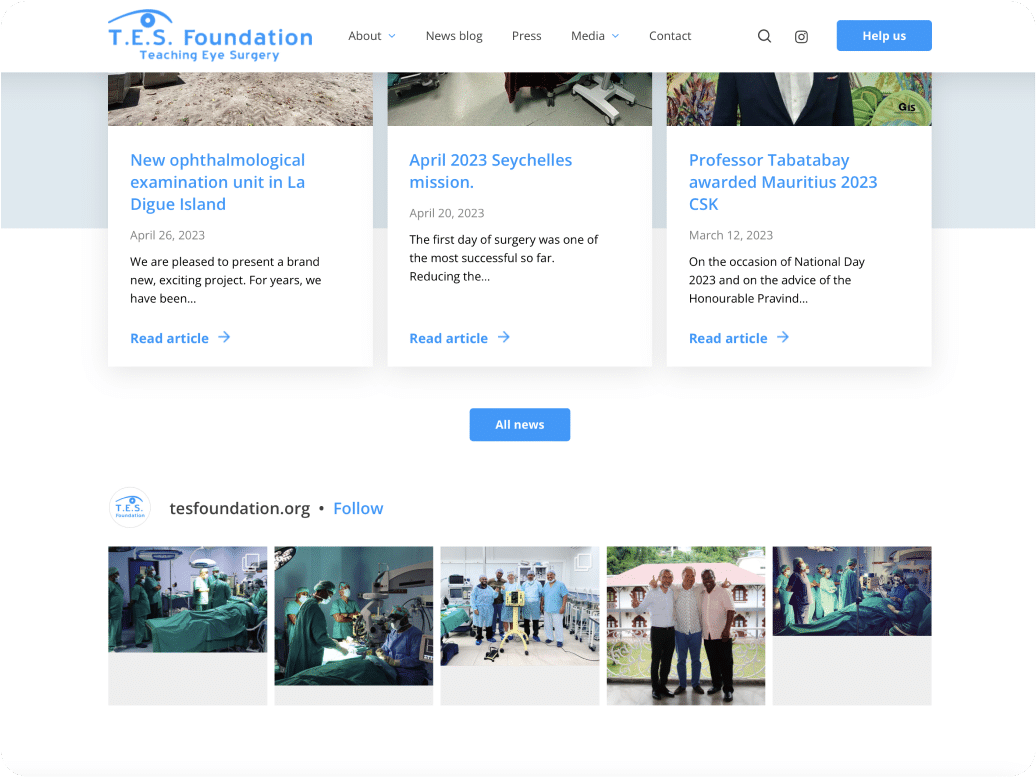The height and width of the screenshot is (777, 1036).
Task: Read article about Professor Tabatabay award
Action: coord(728,338)
